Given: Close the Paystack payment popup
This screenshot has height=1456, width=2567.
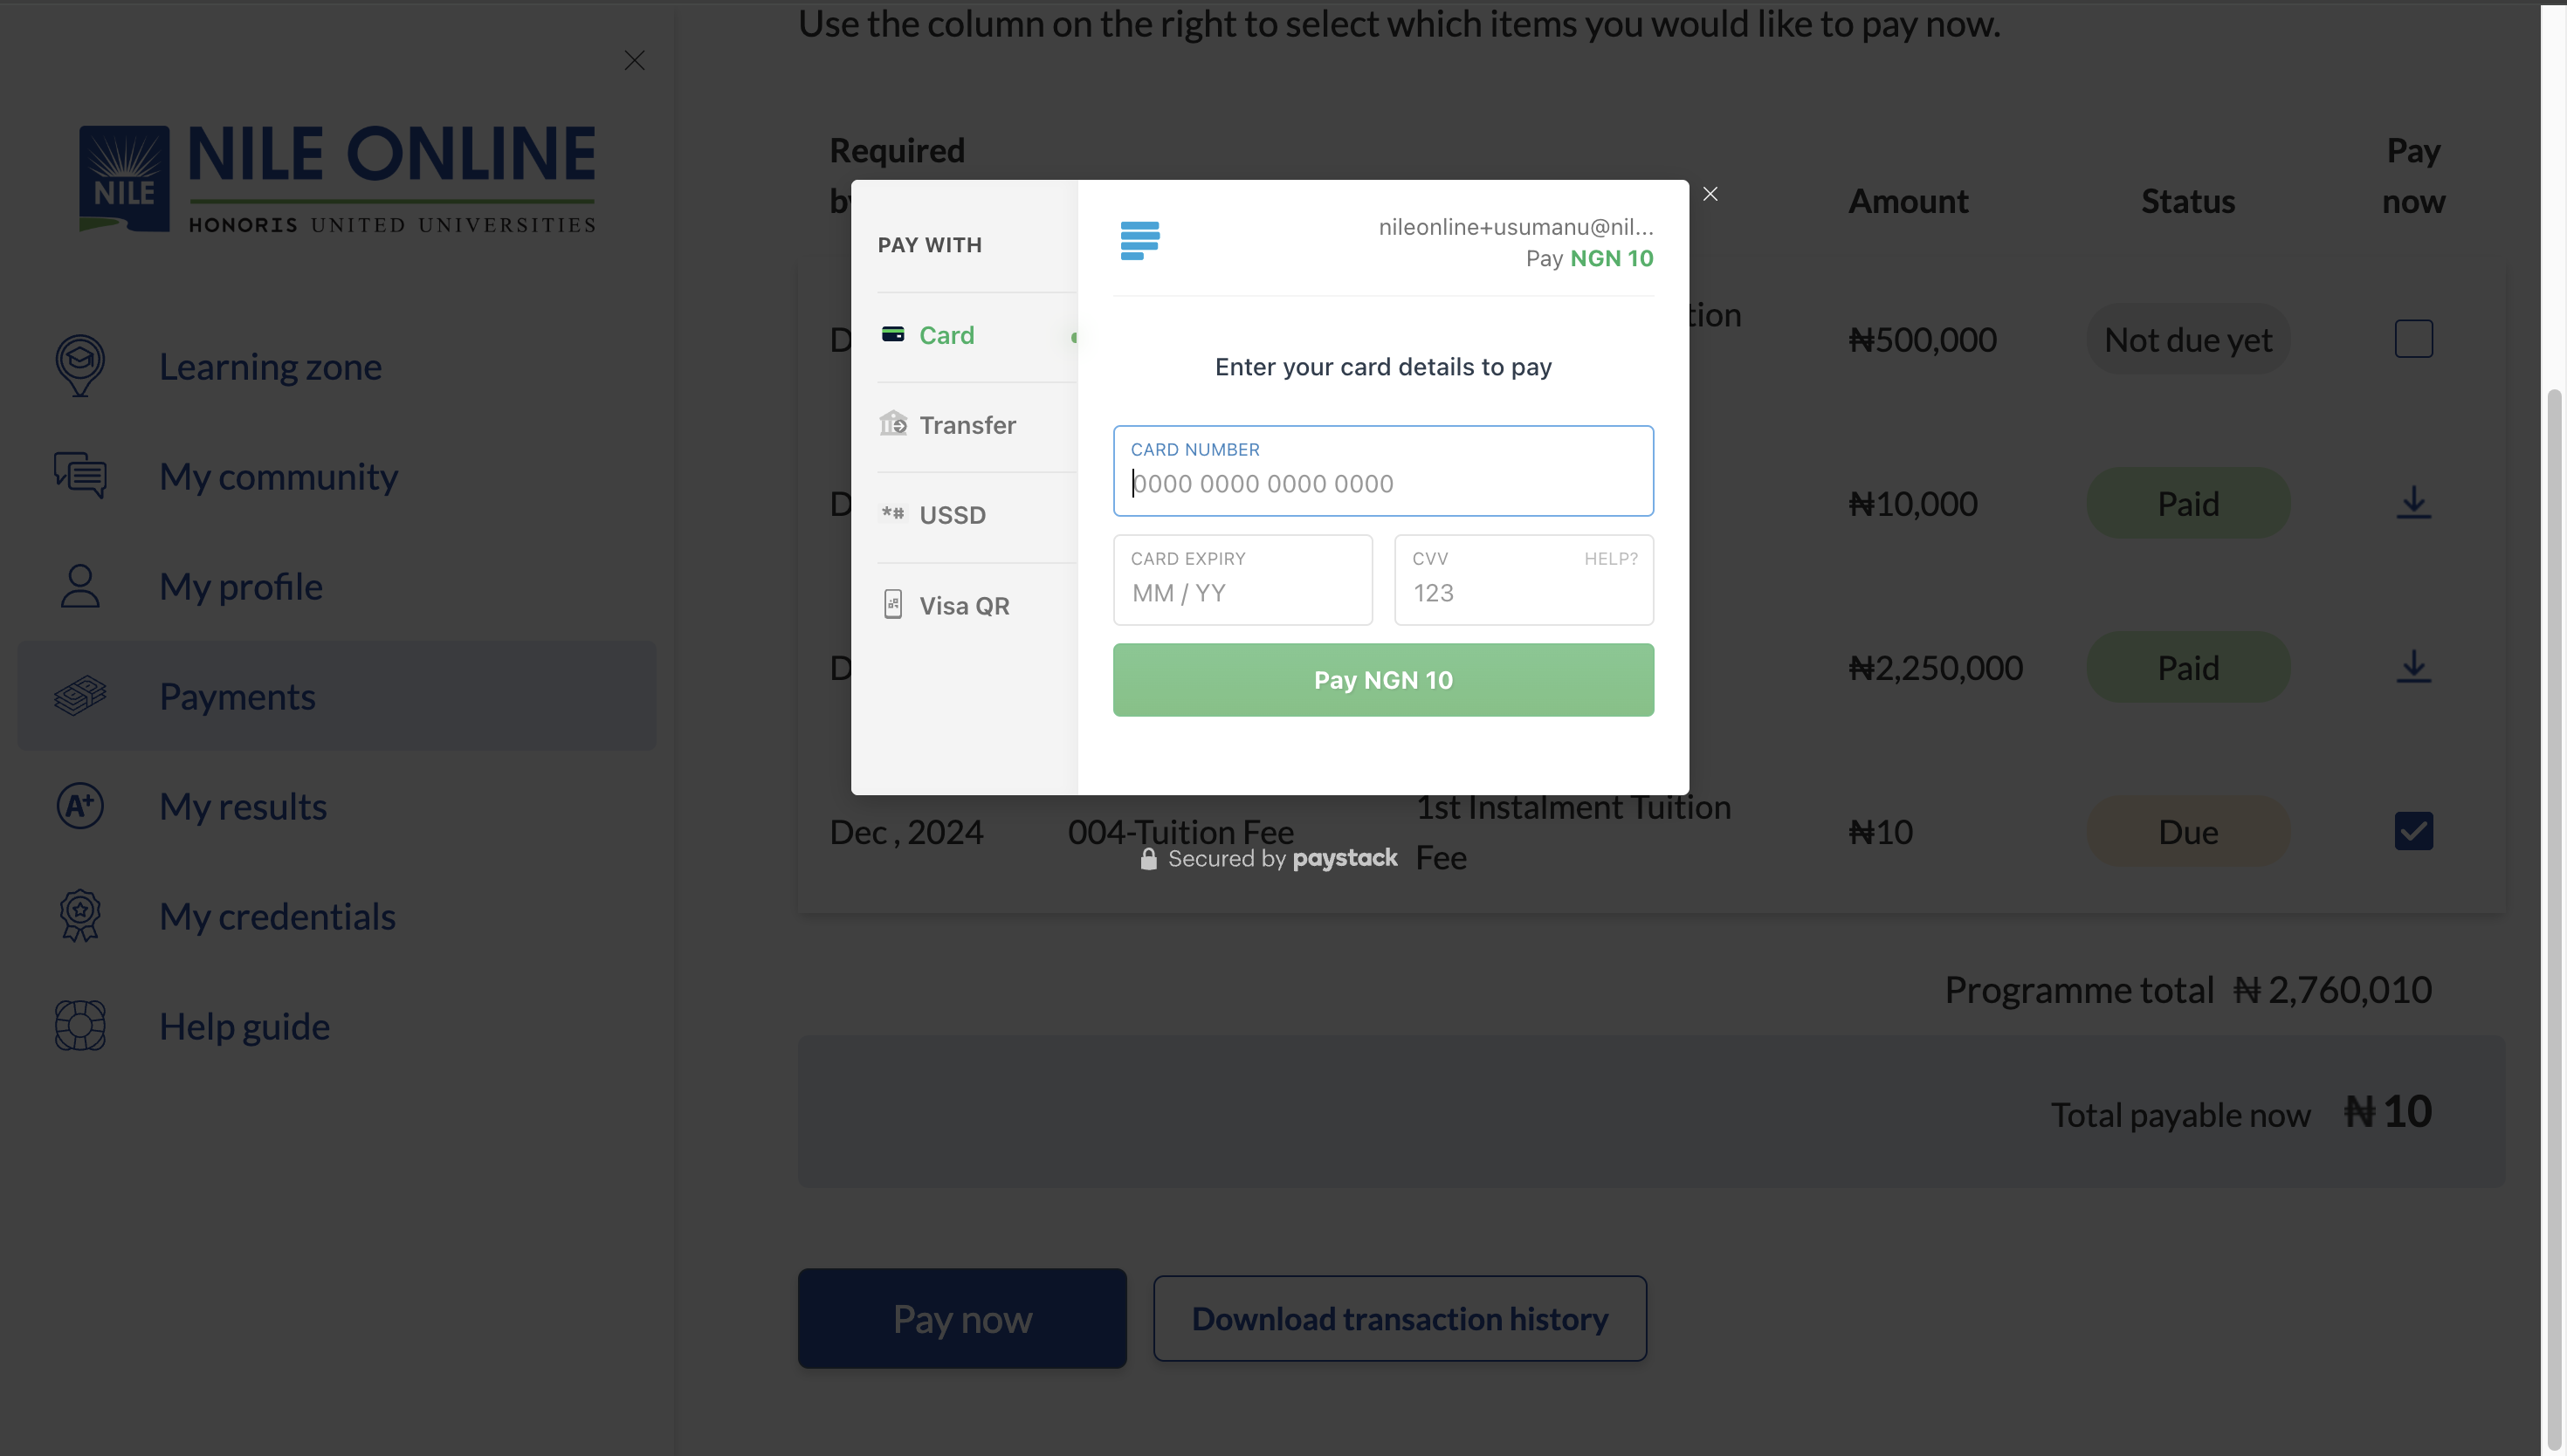Looking at the screenshot, I should [1710, 194].
